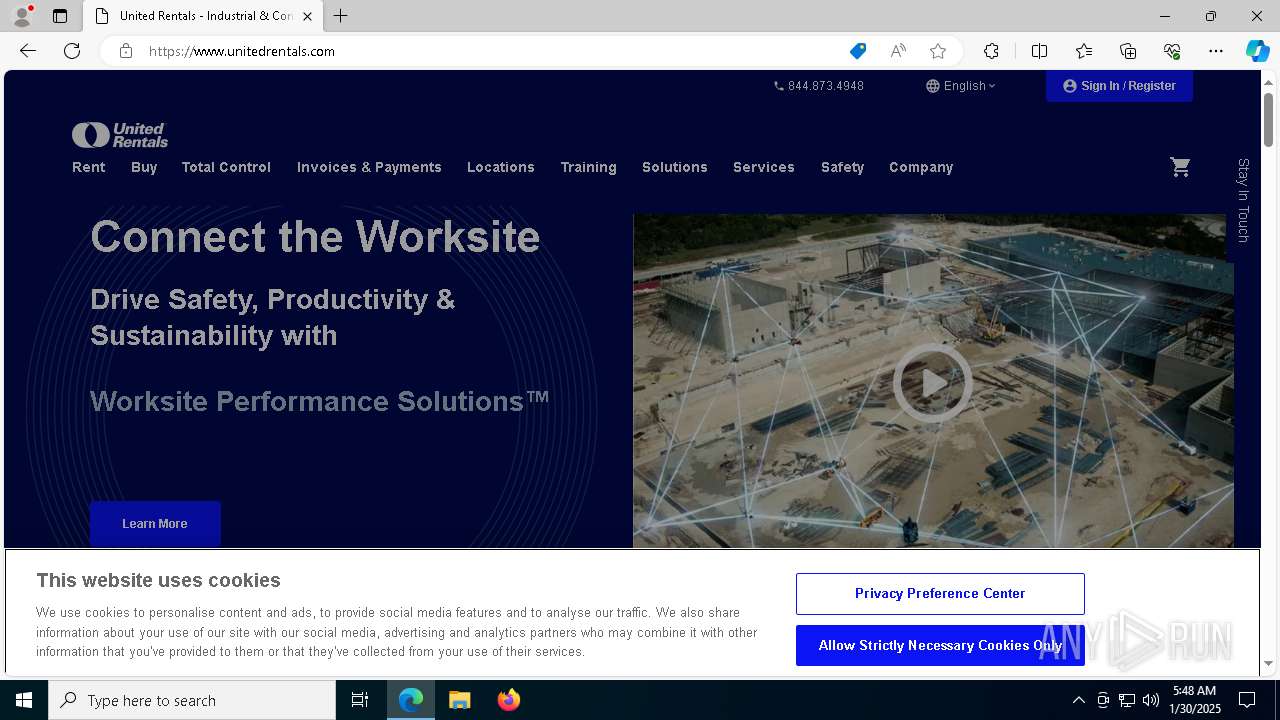Image resolution: width=1280 pixels, height=720 pixels.
Task: Open Settings and more menu
Action: click(1216, 51)
